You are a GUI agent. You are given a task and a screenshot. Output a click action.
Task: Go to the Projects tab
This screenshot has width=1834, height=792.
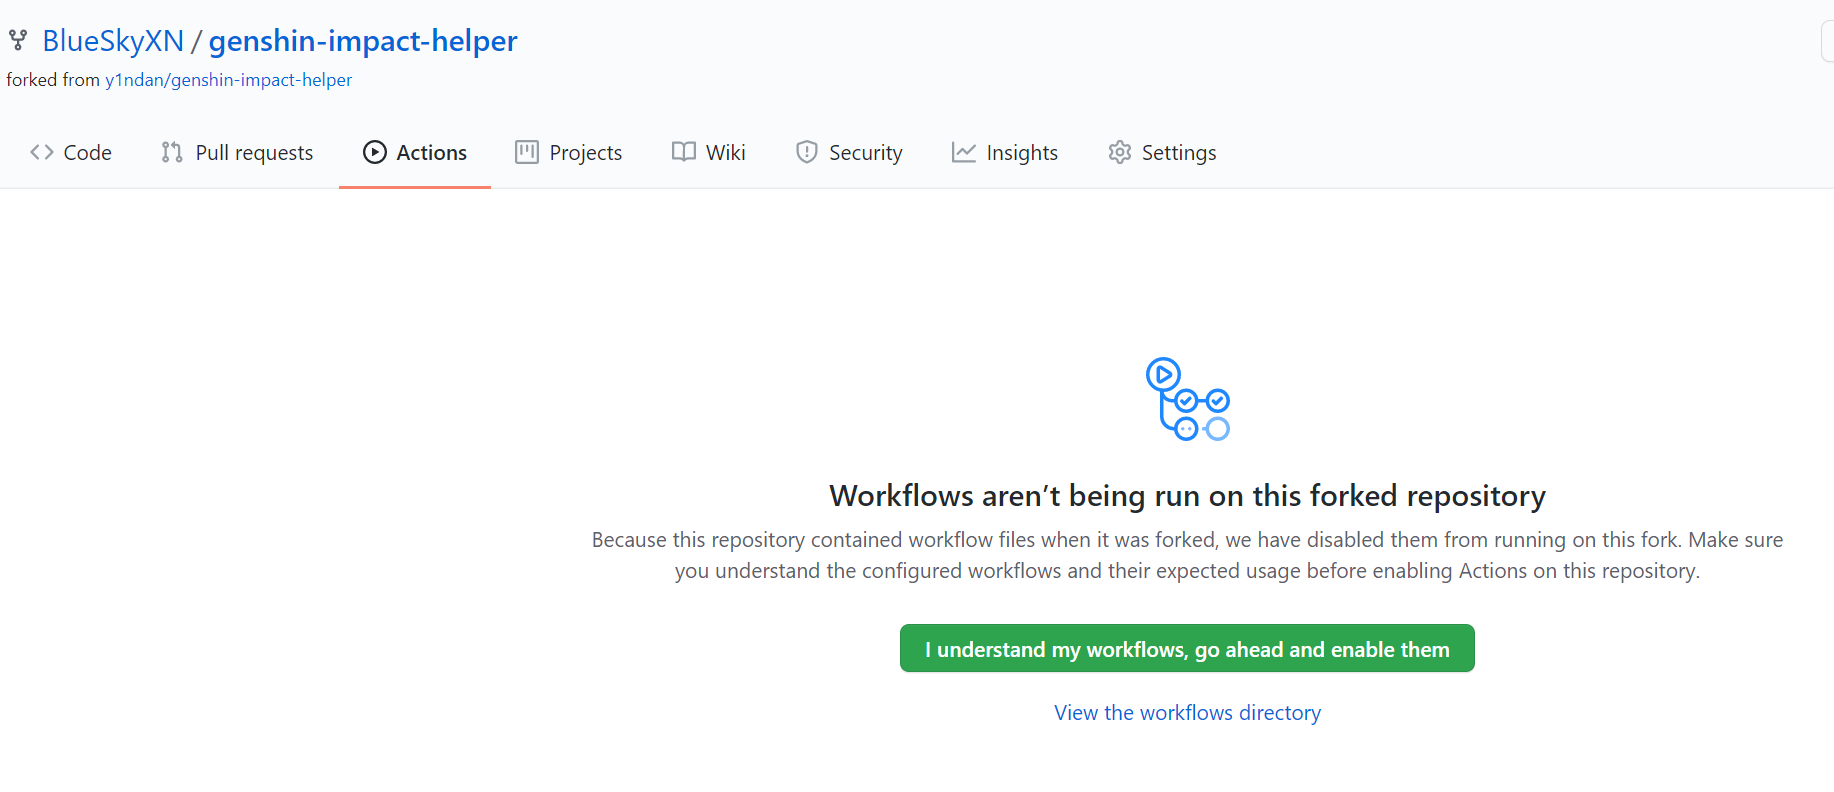[569, 152]
